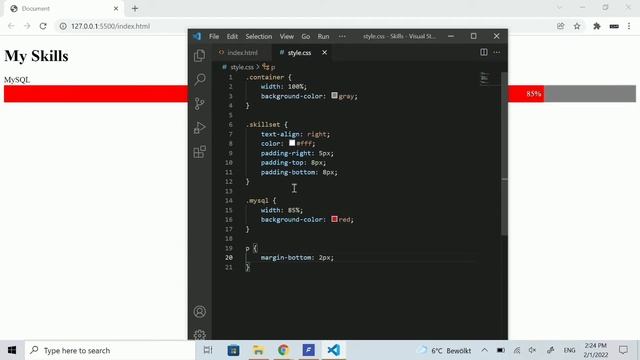Open the Go menu
Image resolution: width=640 pixels, height=360 pixels.
(306, 36)
